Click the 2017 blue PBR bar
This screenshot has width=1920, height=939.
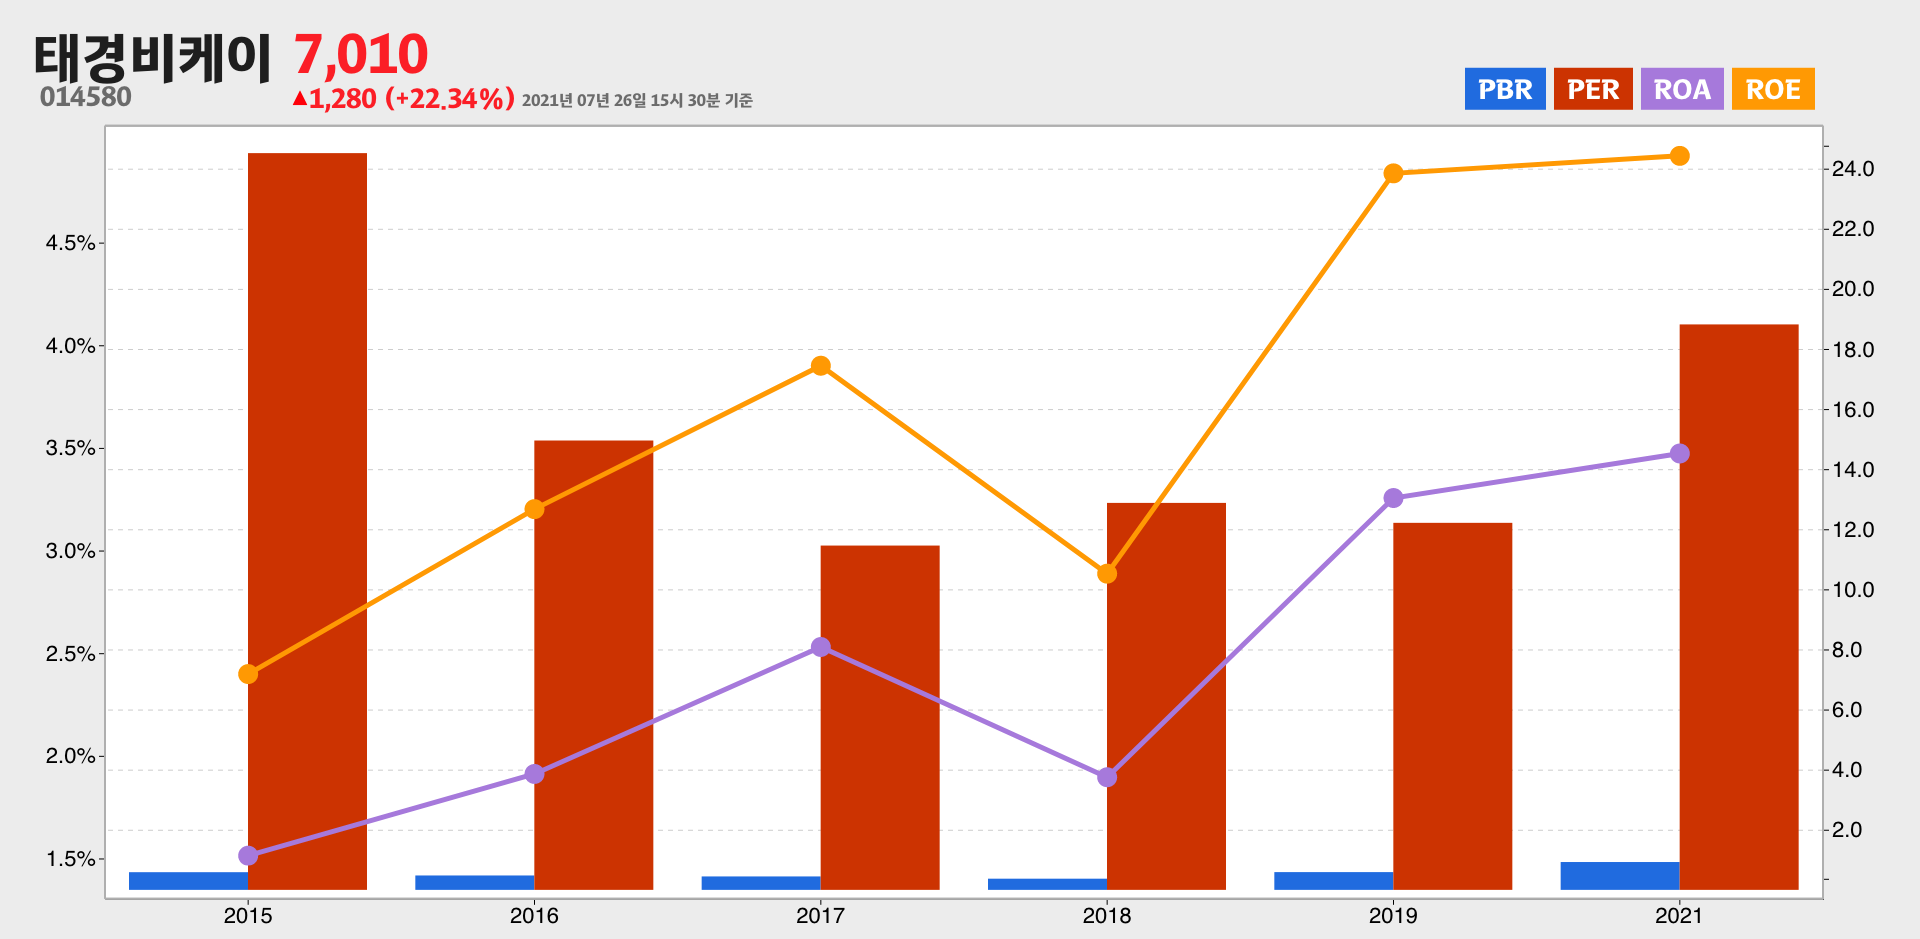pos(761,883)
